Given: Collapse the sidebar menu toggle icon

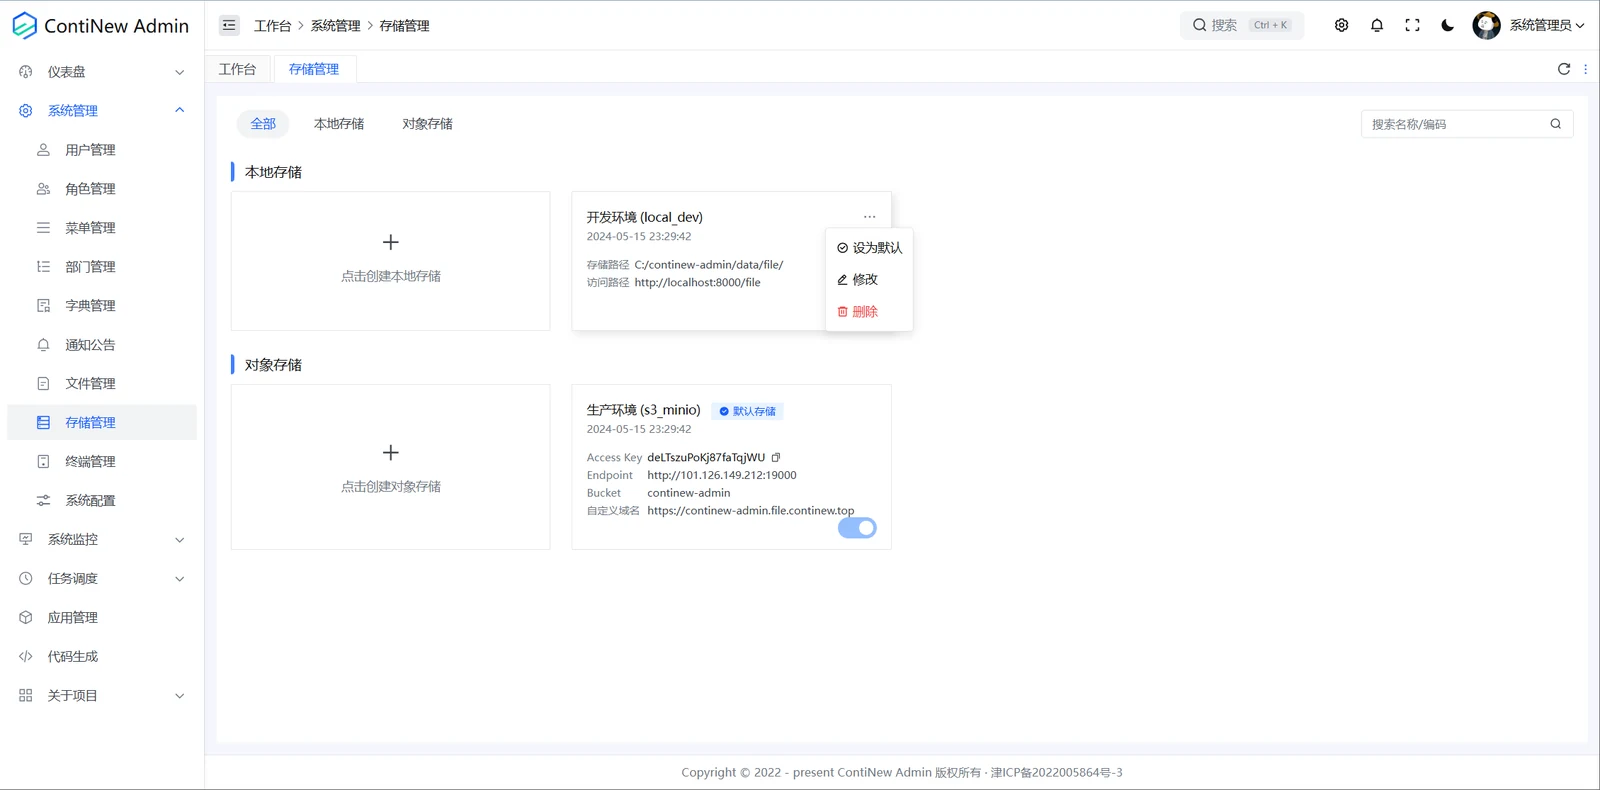Looking at the screenshot, I should (x=229, y=25).
